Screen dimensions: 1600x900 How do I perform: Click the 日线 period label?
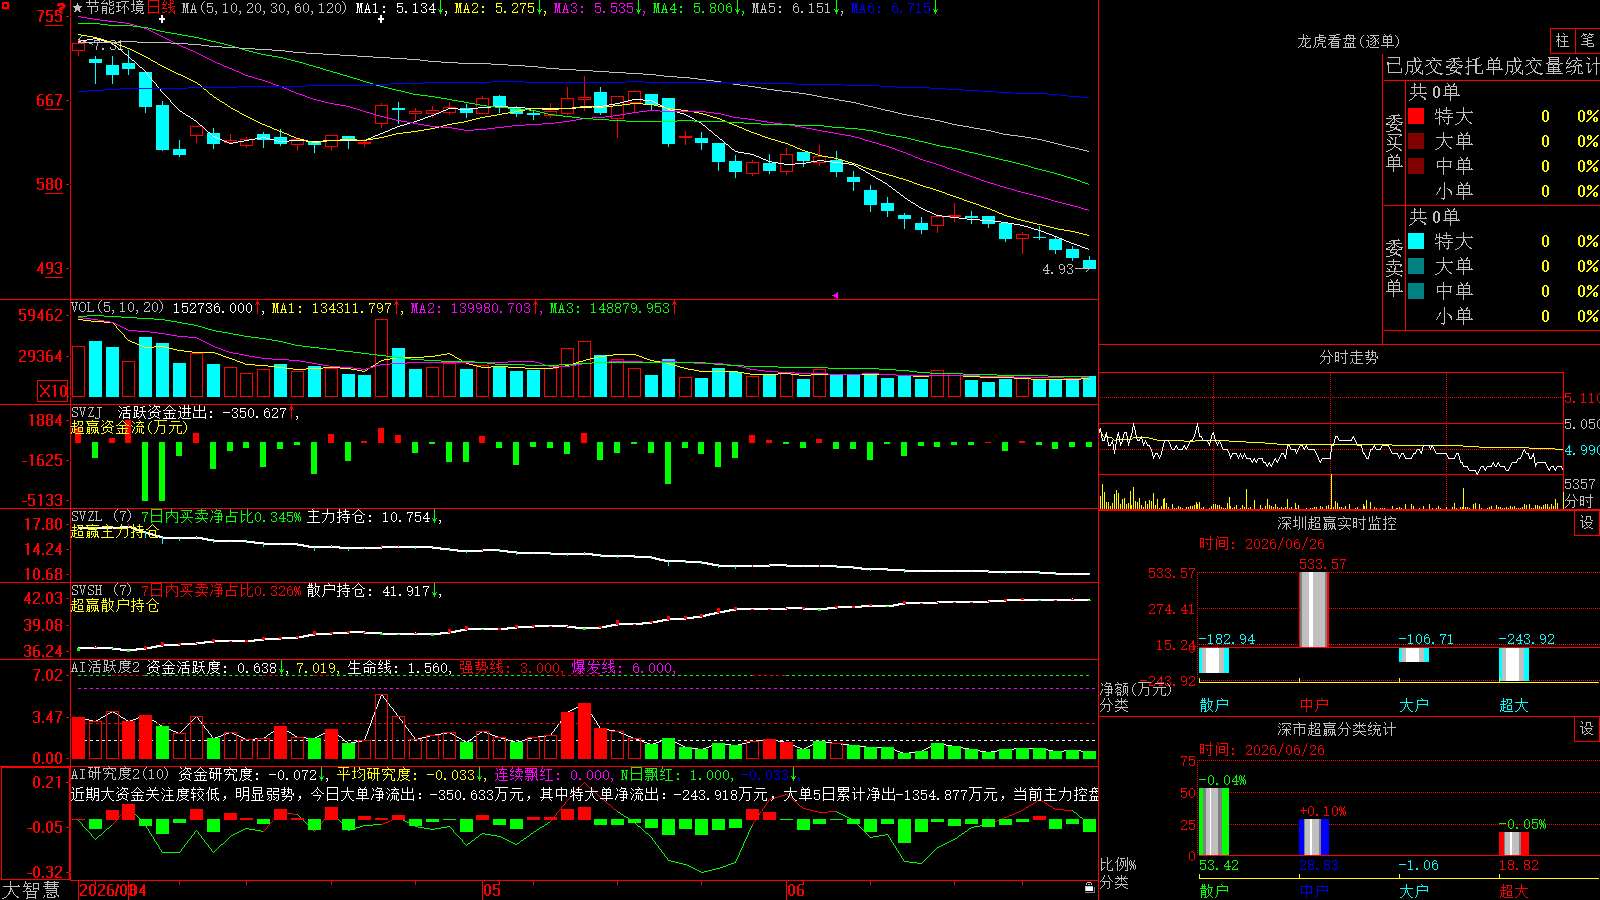pyautogui.click(x=161, y=8)
